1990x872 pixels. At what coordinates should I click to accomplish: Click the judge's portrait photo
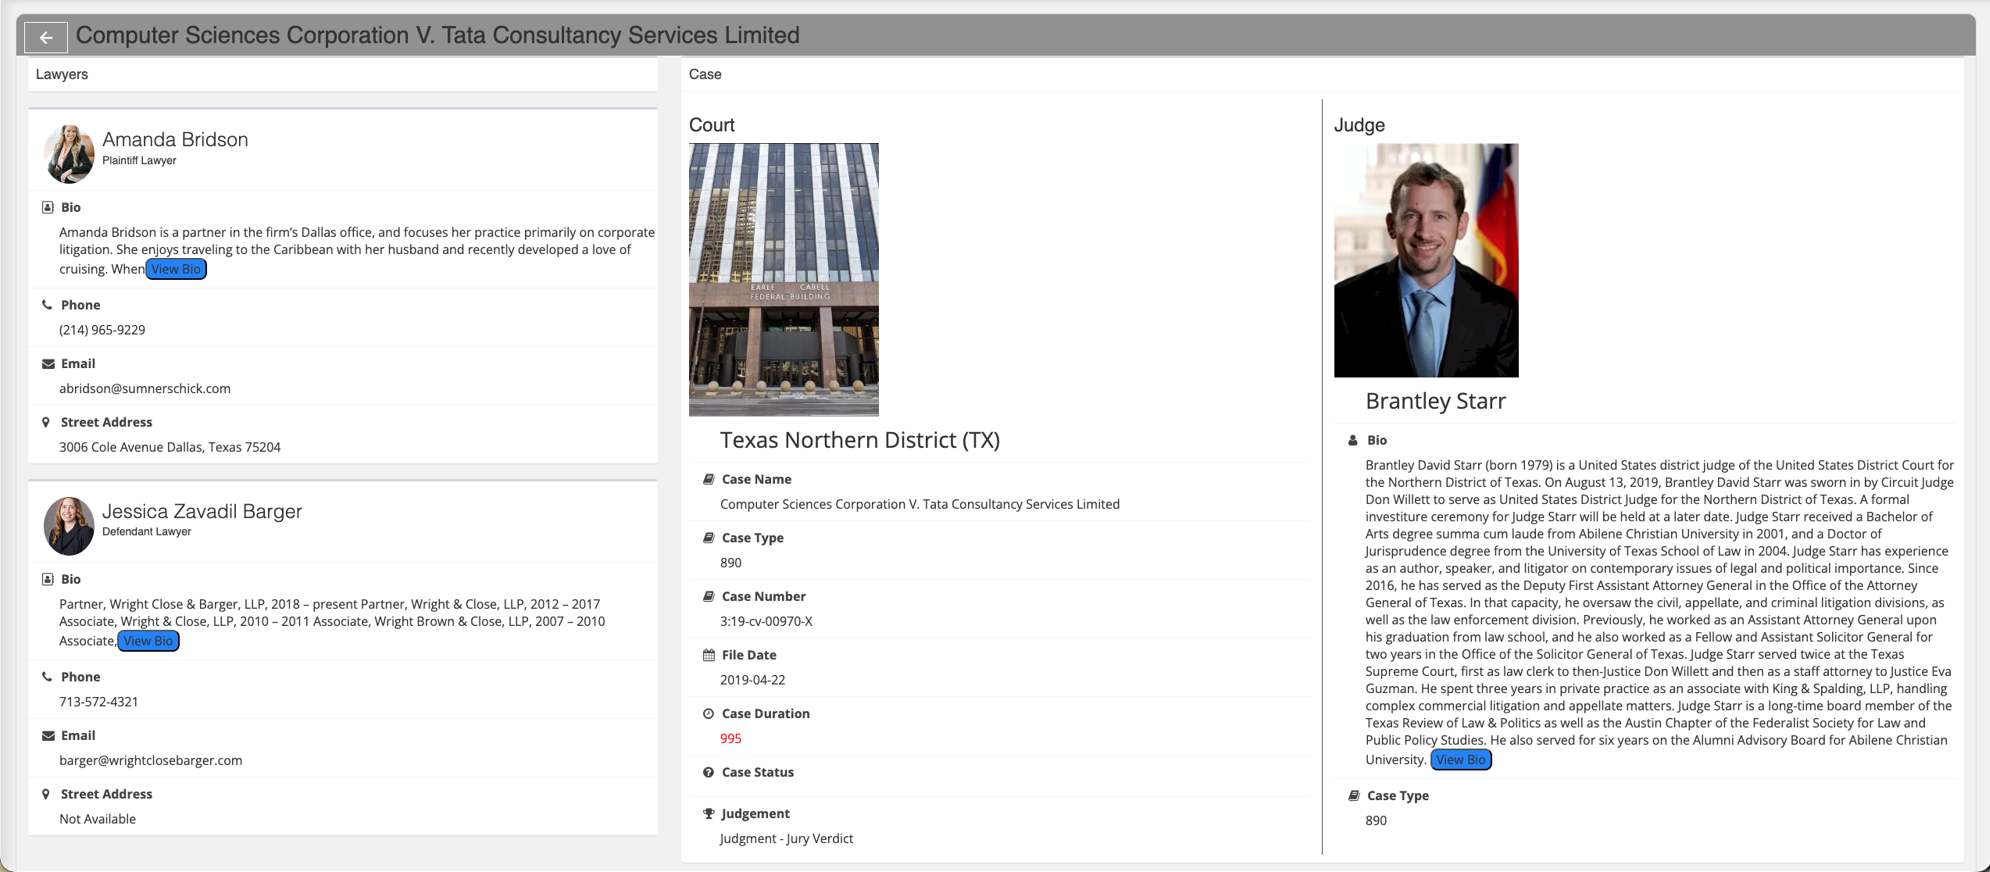[1426, 260]
